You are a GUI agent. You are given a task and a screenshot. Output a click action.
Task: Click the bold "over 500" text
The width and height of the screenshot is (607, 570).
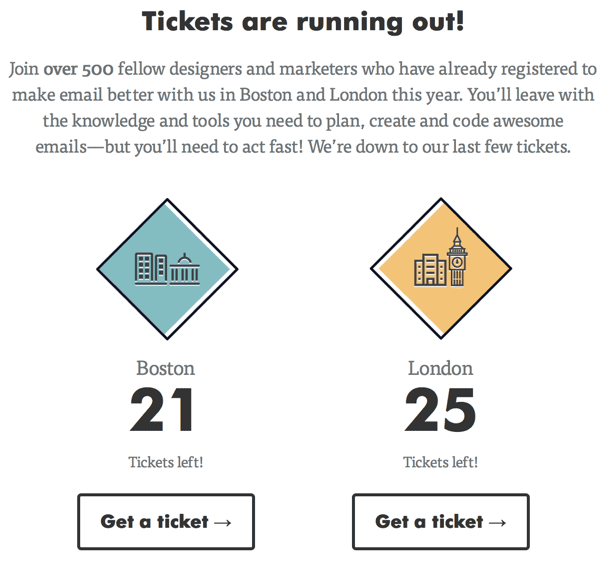tap(77, 71)
